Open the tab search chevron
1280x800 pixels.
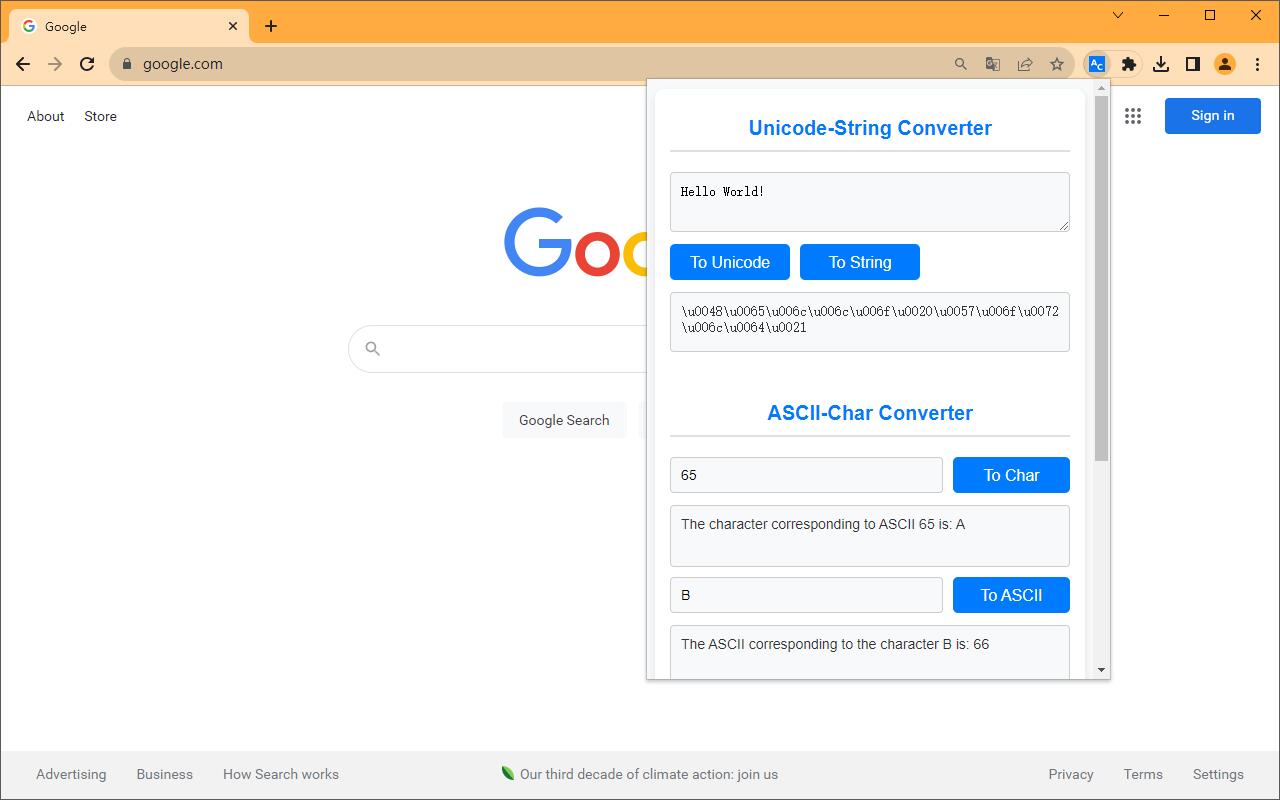pos(1118,15)
